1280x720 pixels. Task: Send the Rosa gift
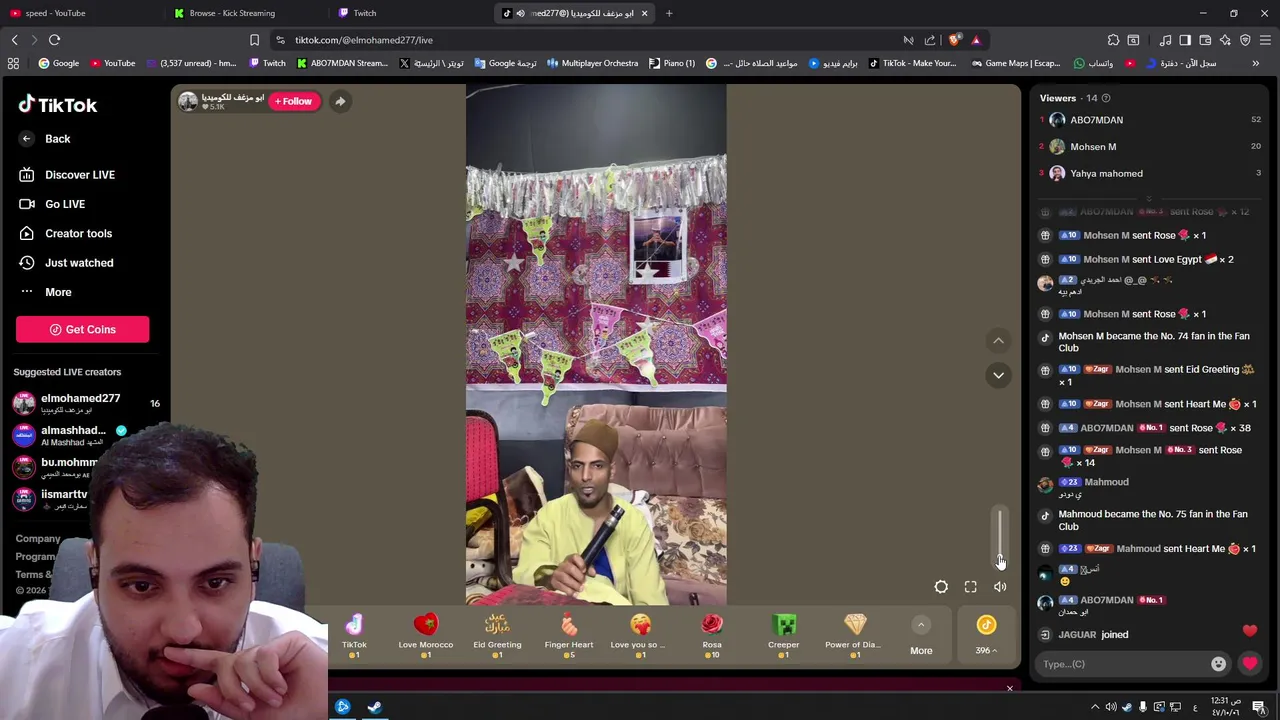pyautogui.click(x=712, y=636)
